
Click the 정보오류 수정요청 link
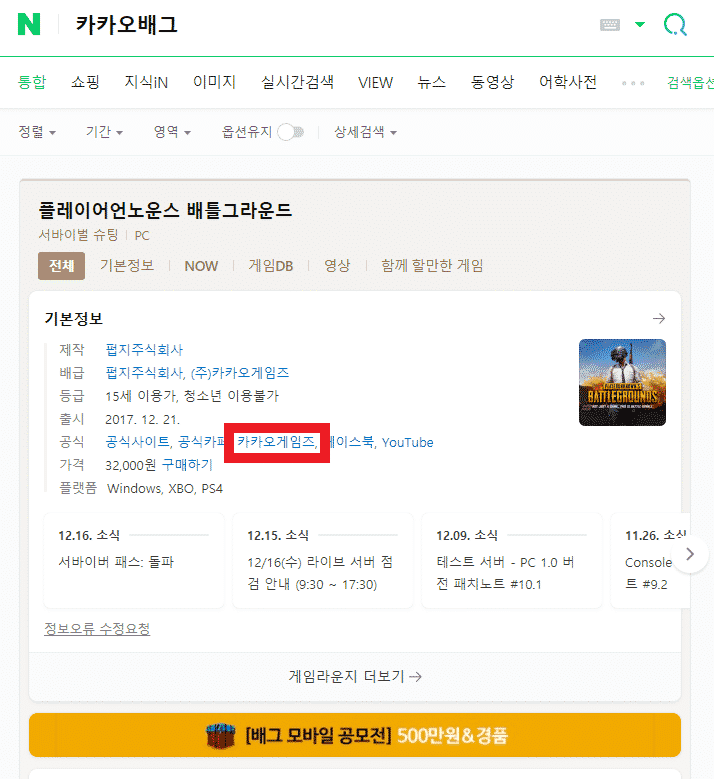click(x=97, y=629)
